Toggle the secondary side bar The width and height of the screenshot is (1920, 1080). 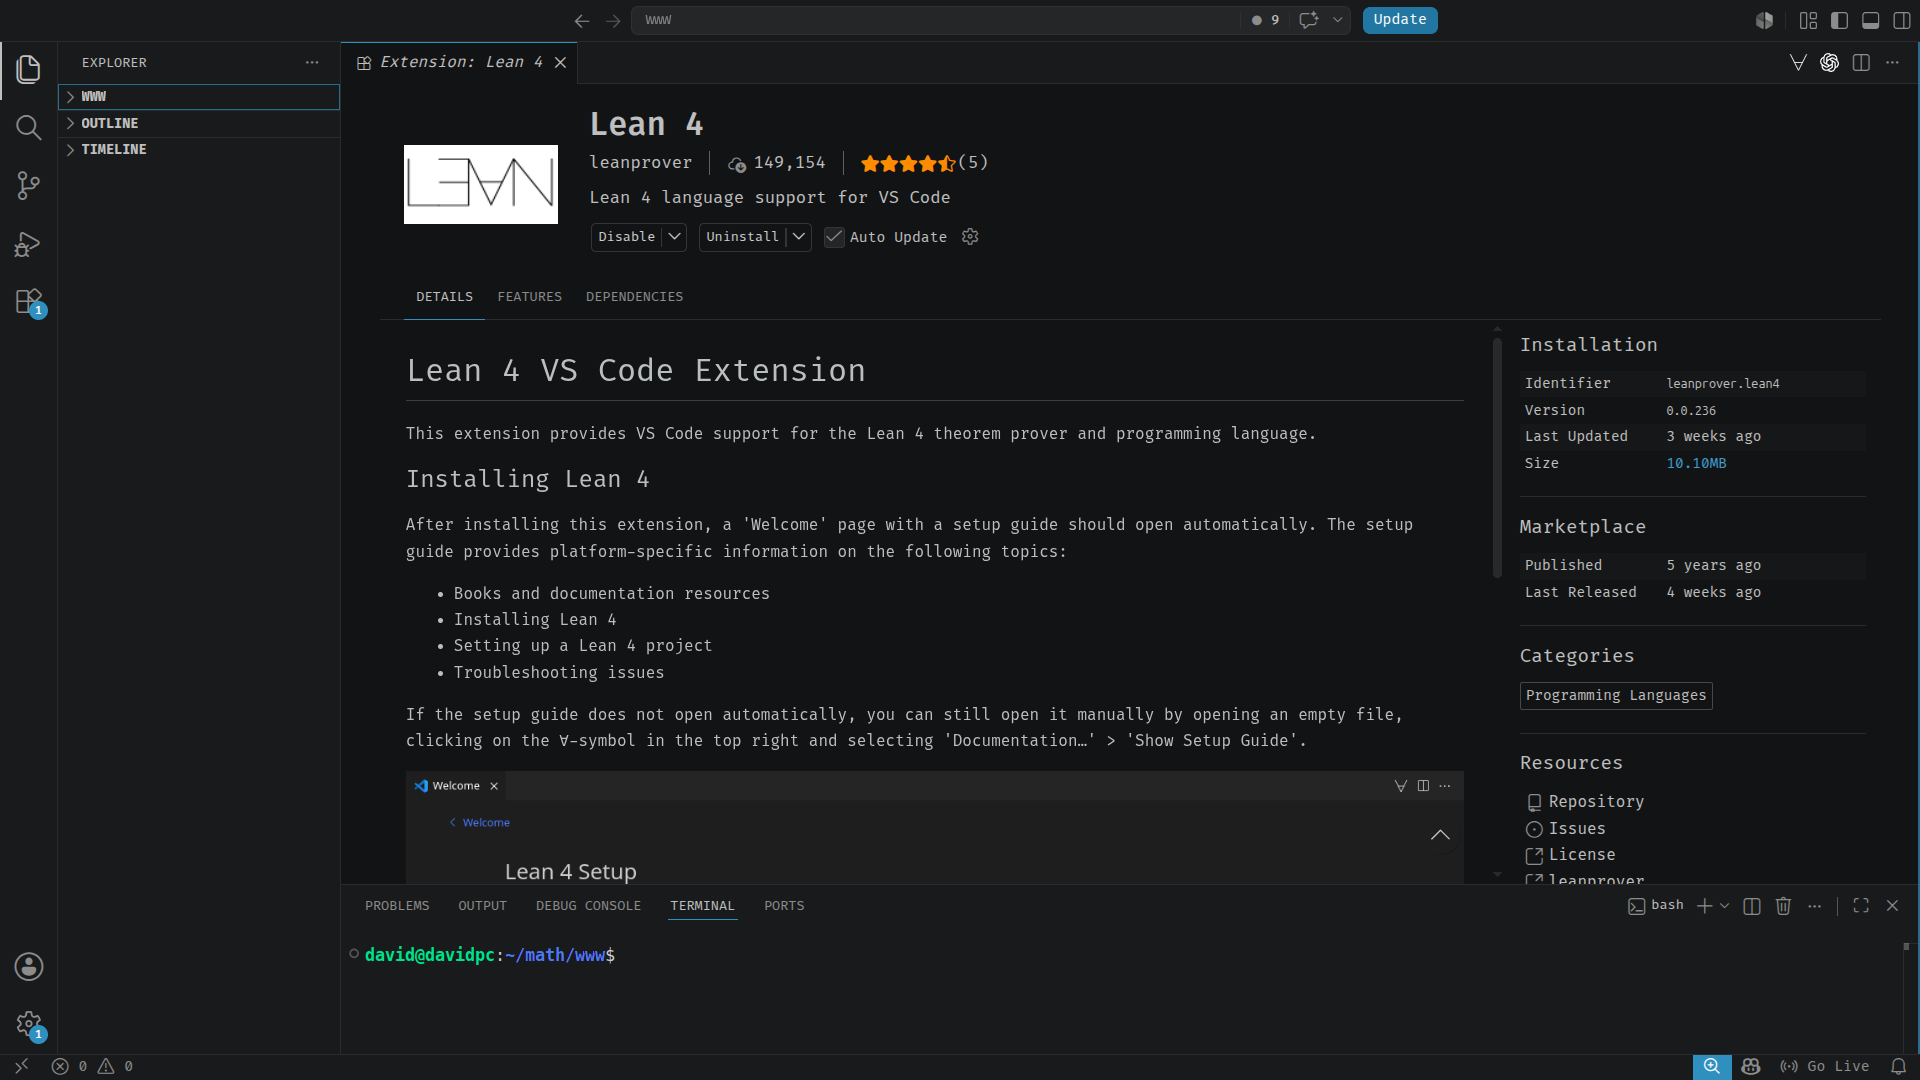click(x=1902, y=20)
